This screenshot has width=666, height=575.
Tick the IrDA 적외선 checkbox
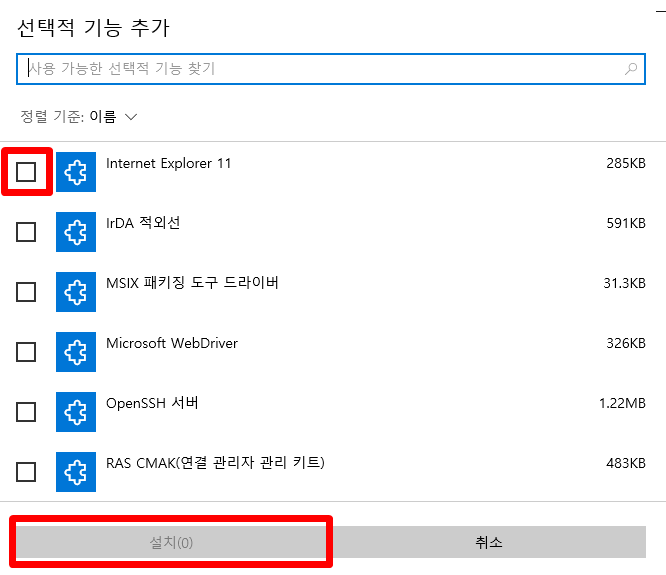[26, 232]
